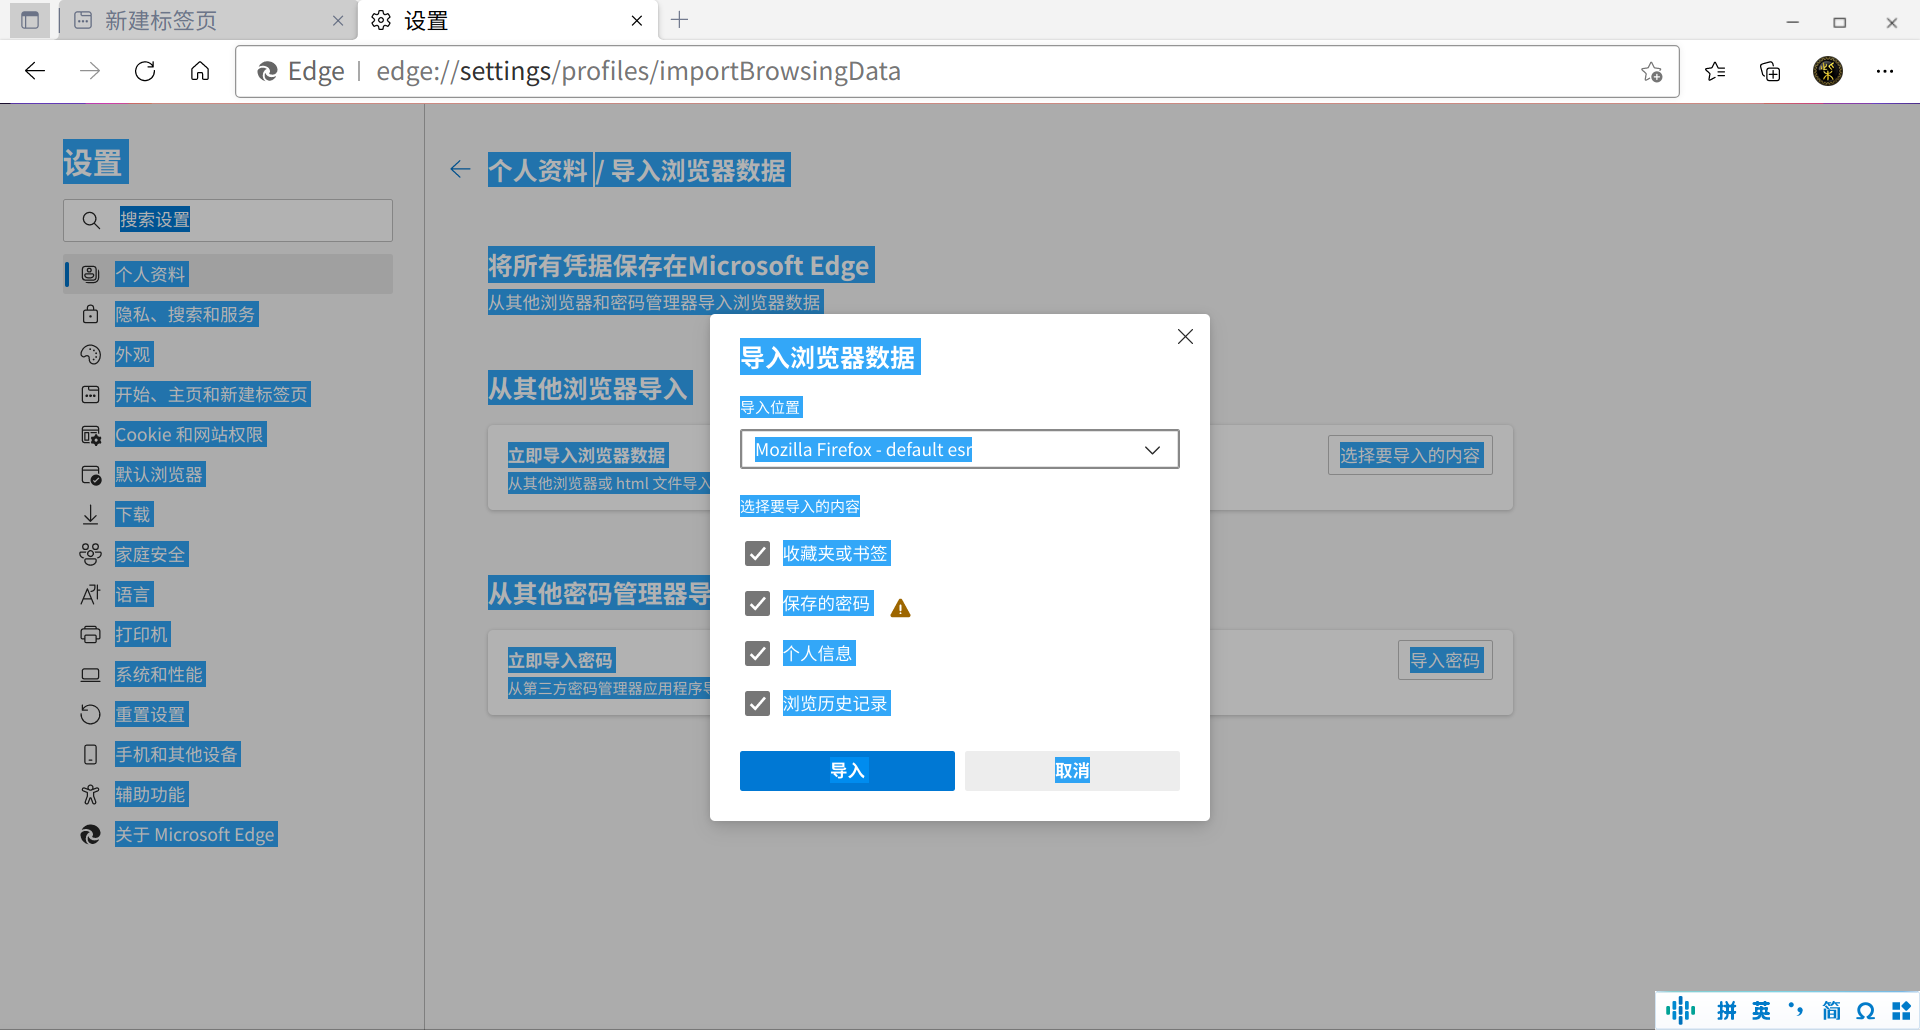
Task: Open 开始、主页和新建标签页 settings section
Action: click(229, 394)
